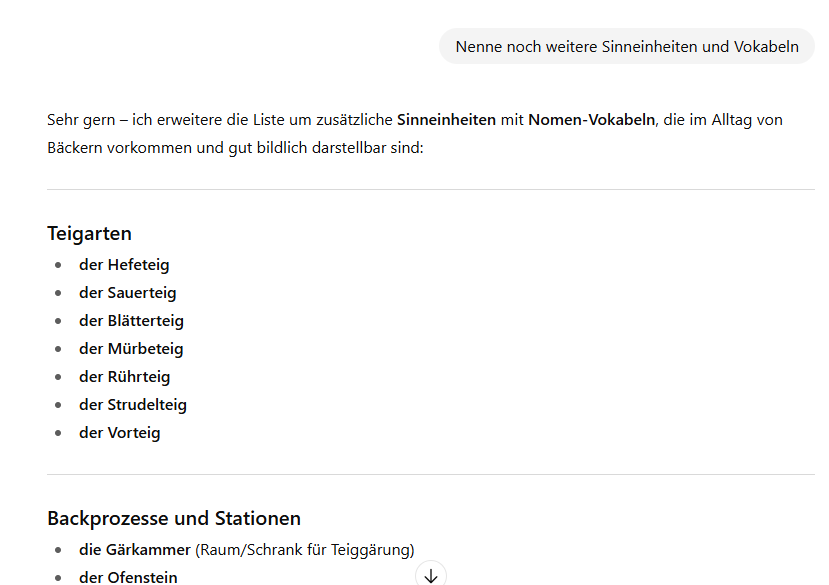Click the divider line above 'Teigarten'
The image size is (829, 585).
point(430,189)
